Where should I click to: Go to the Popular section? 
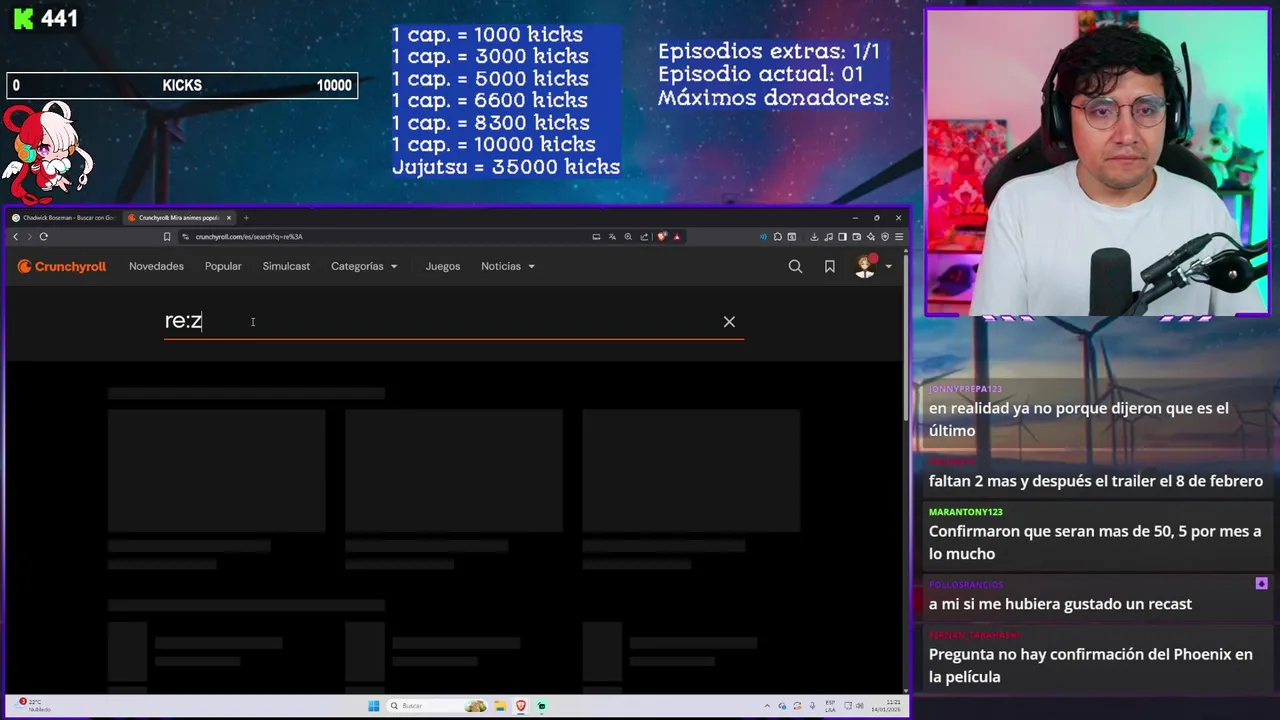(x=223, y=266)
